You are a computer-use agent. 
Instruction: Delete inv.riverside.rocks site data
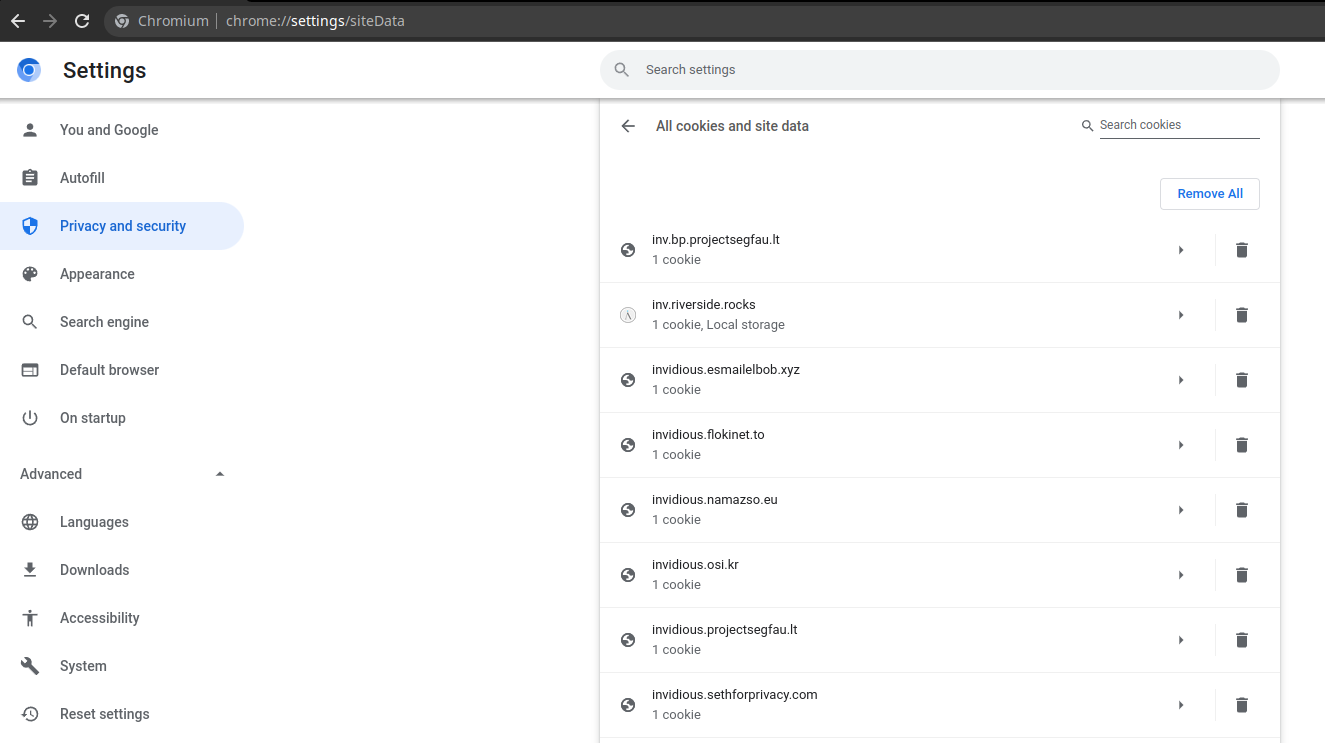point(1242,315)
